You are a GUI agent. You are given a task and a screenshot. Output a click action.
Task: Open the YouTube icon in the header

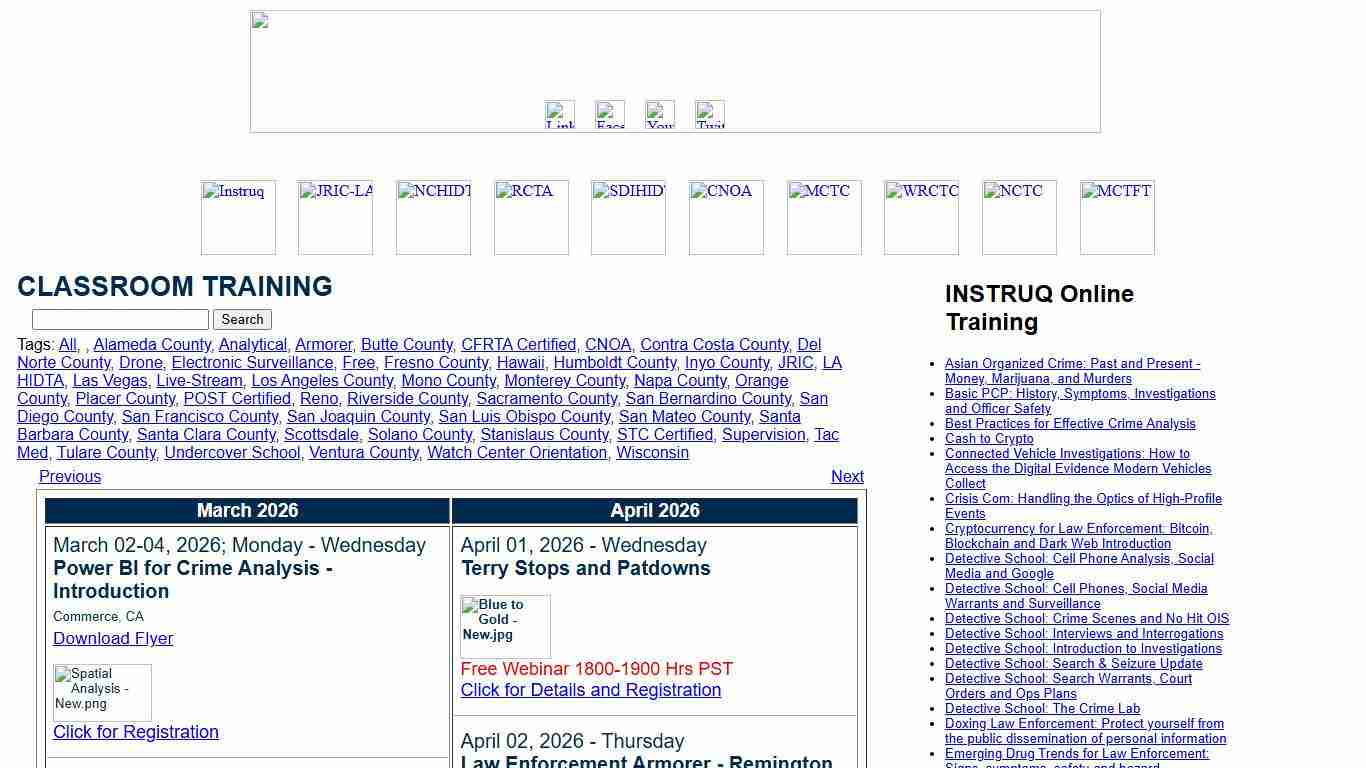(x=660, y=115)
